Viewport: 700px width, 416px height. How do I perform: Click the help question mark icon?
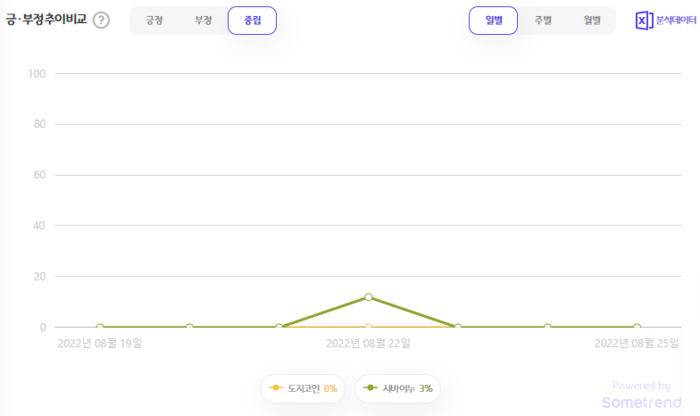[x=101, y=20]
